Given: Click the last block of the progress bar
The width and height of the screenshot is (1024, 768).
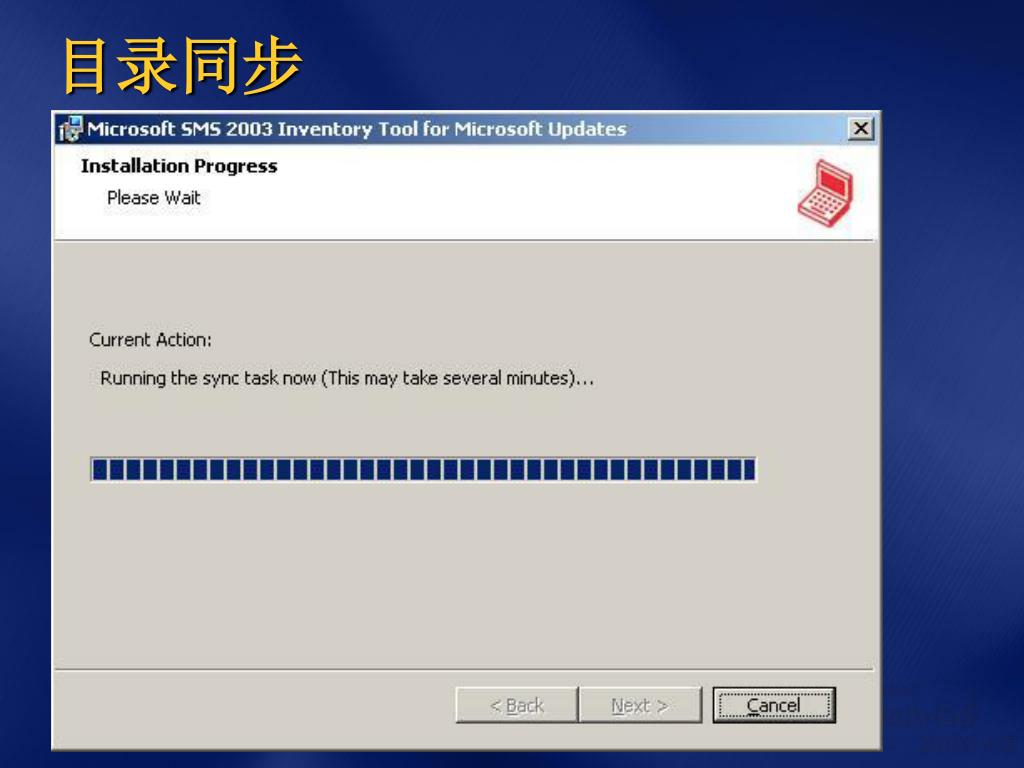Looking at the screenshot, I should coord(749,470).
